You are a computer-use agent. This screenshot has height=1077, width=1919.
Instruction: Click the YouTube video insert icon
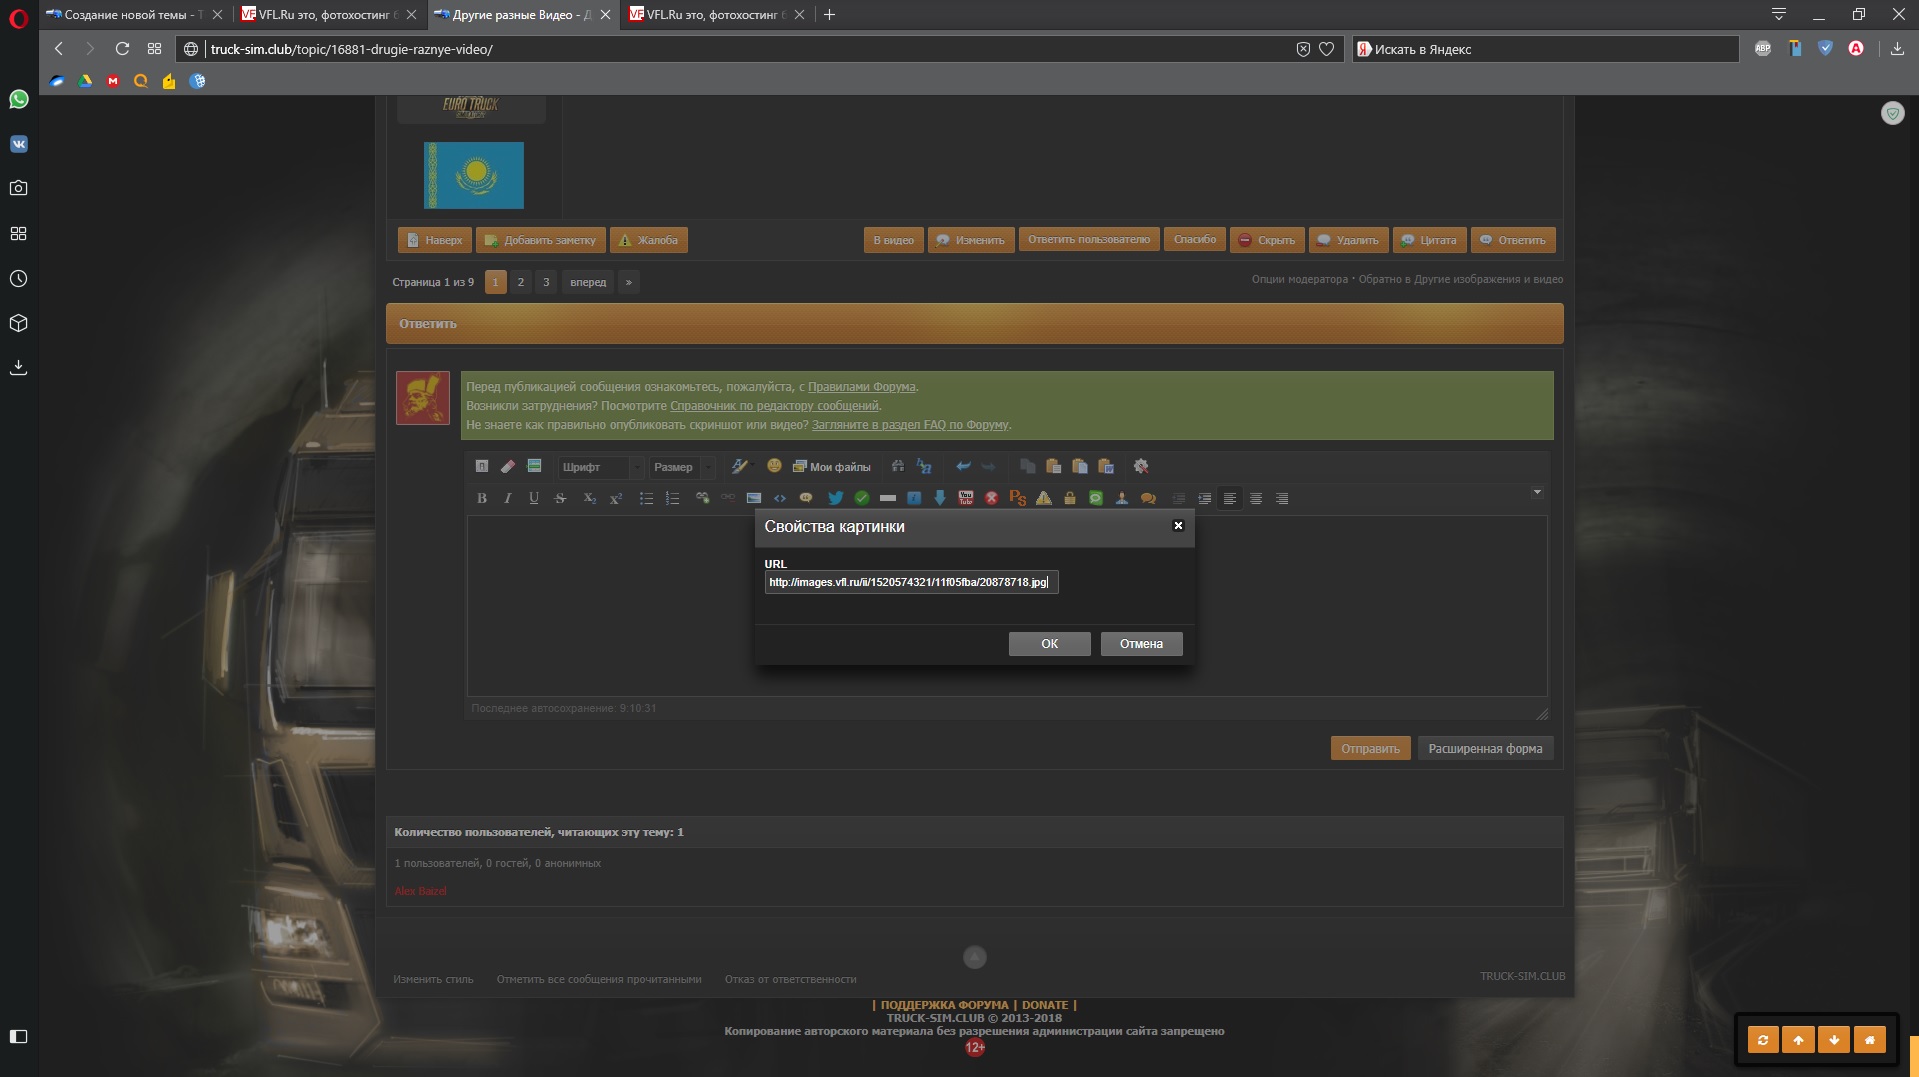965,498
